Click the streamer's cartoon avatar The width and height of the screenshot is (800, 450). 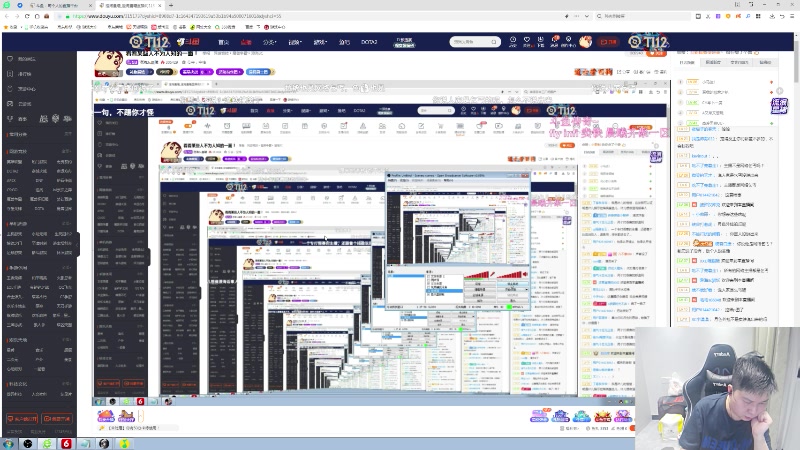[x=108, y=63]
